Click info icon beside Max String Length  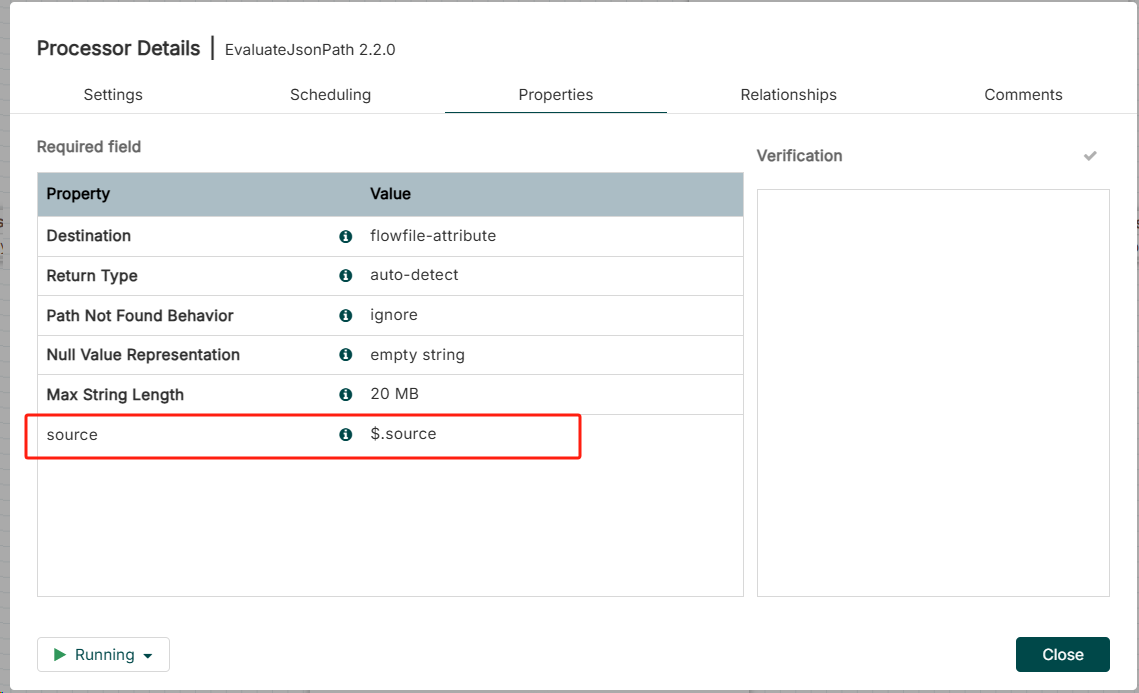[346, 394]
